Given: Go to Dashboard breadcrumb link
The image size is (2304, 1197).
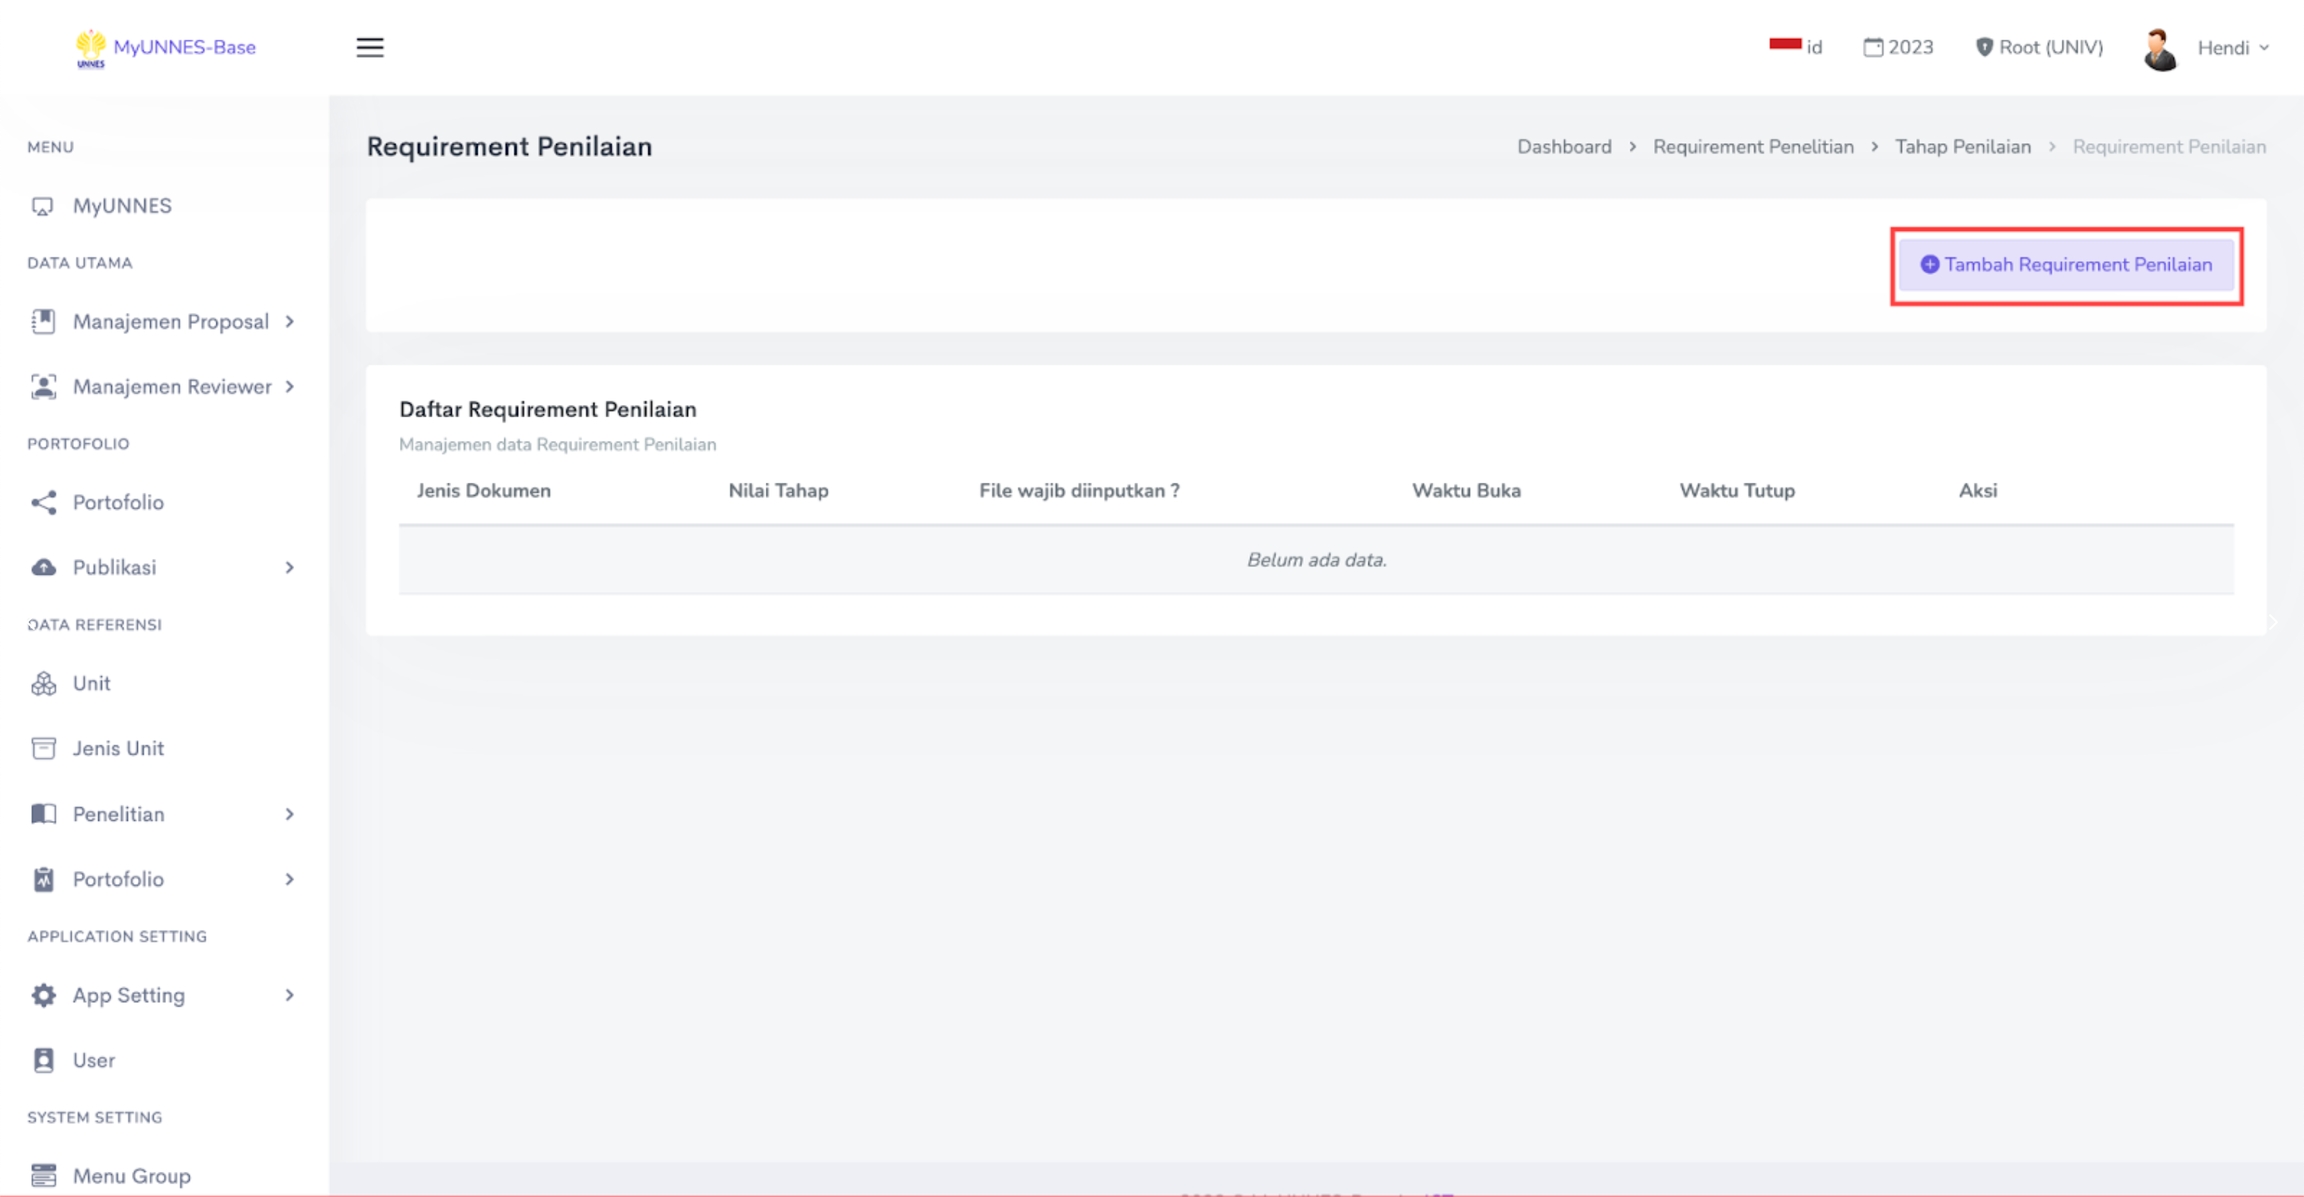Looking at the screenshot, I should pos(1564,147).
